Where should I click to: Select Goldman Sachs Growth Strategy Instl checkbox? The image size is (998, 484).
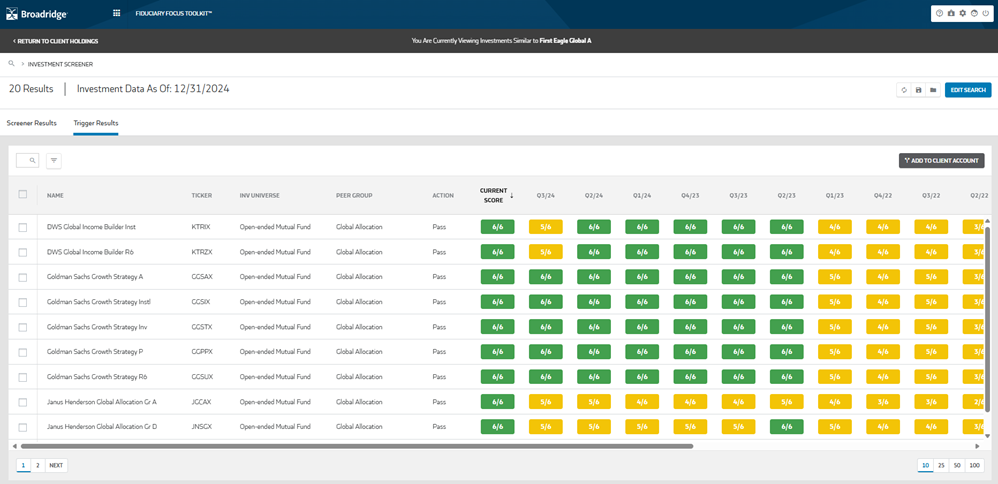[x=23, y=302]
